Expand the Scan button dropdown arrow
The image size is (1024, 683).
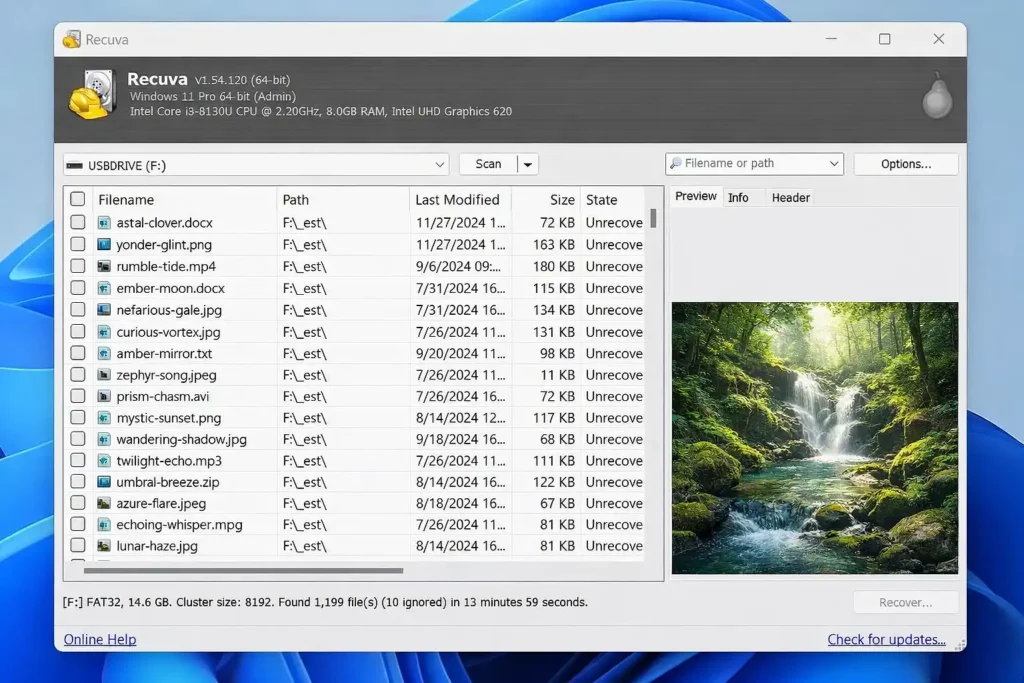(528, 164)
